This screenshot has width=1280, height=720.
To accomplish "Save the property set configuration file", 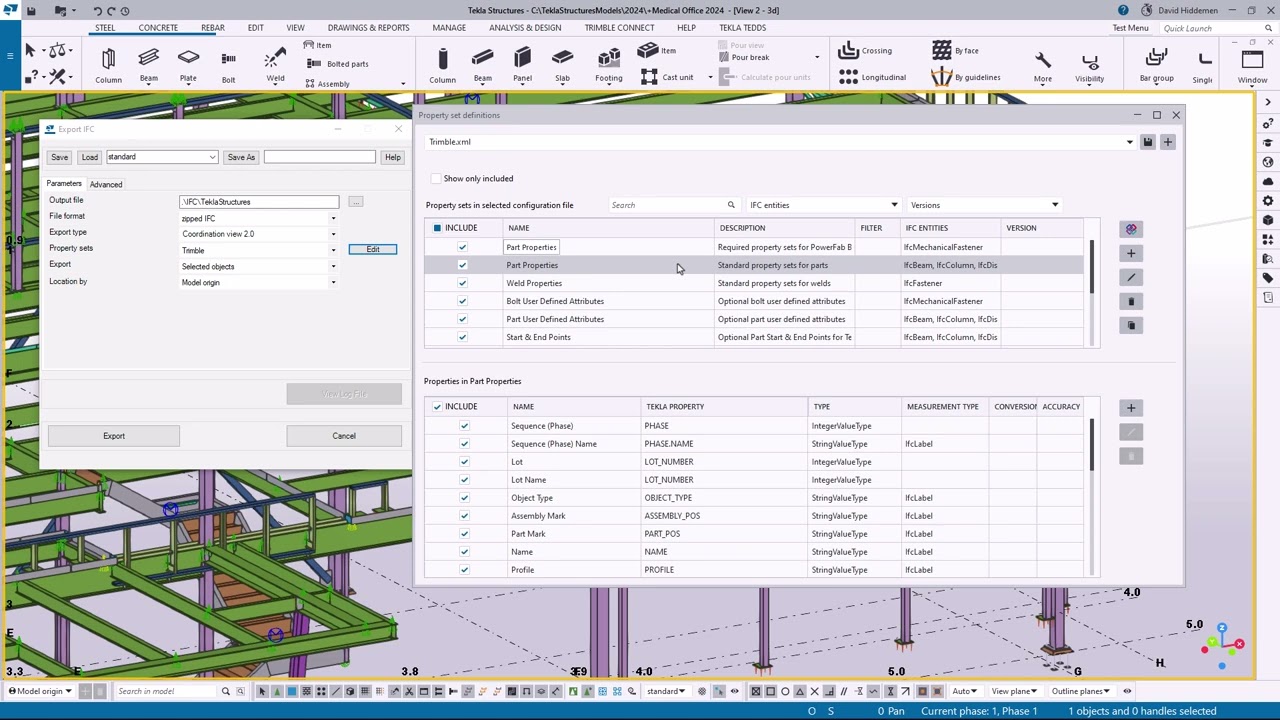I will click(x=1148, y=142).
